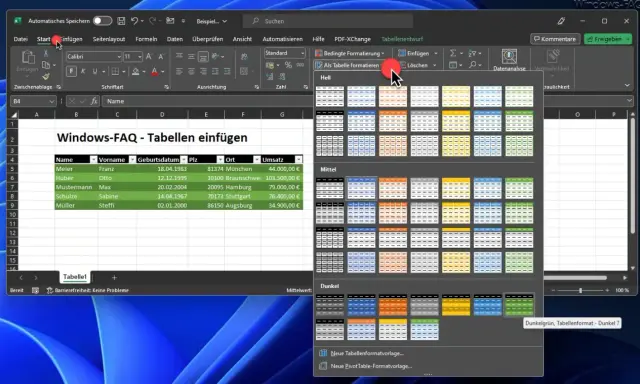This screenshot has height=384, width=640.
Task: Click the percent style icon in Zahl group
Action: pos(288,65)
